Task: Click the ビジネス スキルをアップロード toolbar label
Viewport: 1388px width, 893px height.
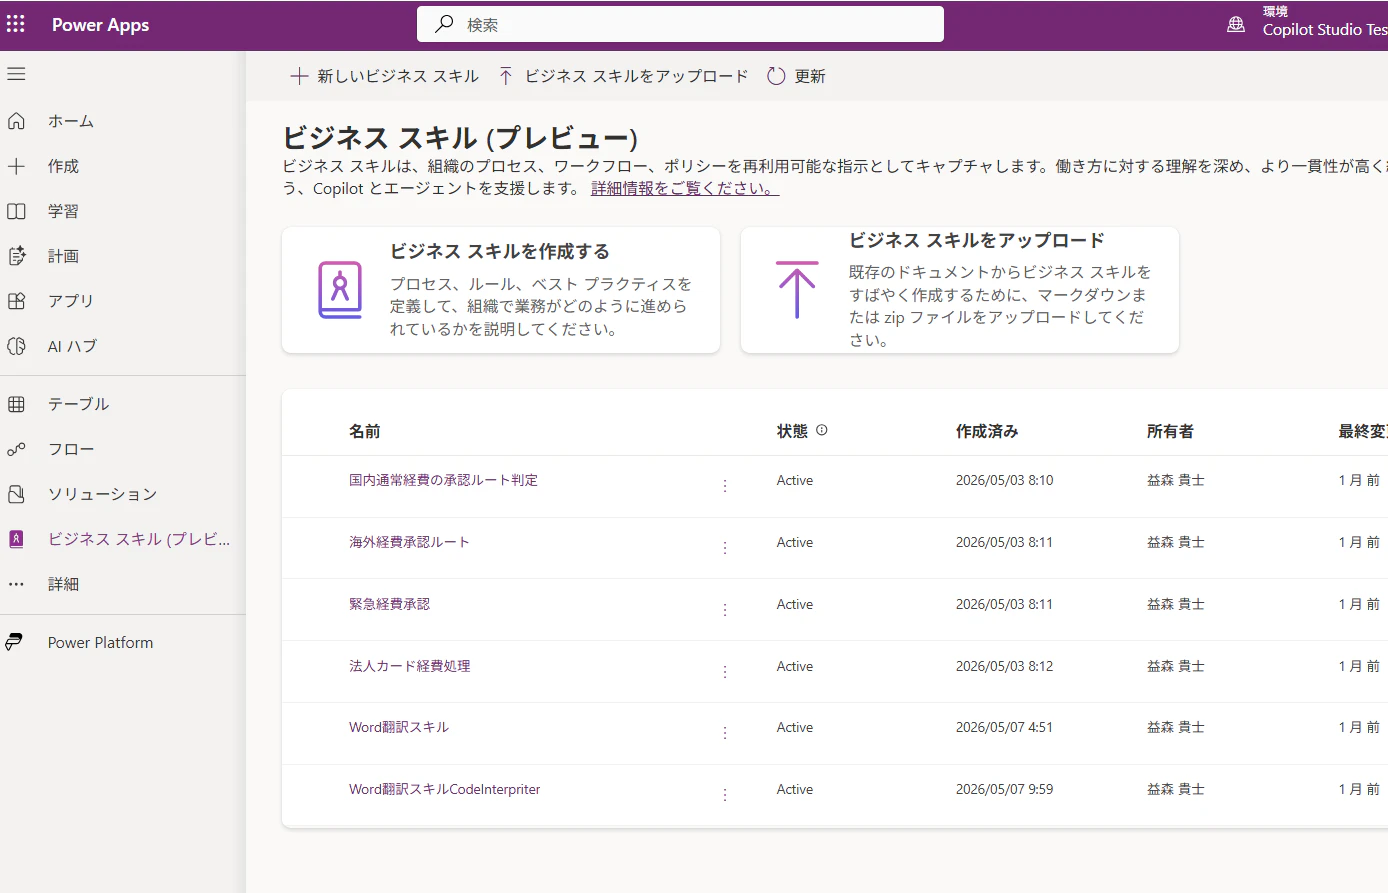Action: [x=636, y=76]
